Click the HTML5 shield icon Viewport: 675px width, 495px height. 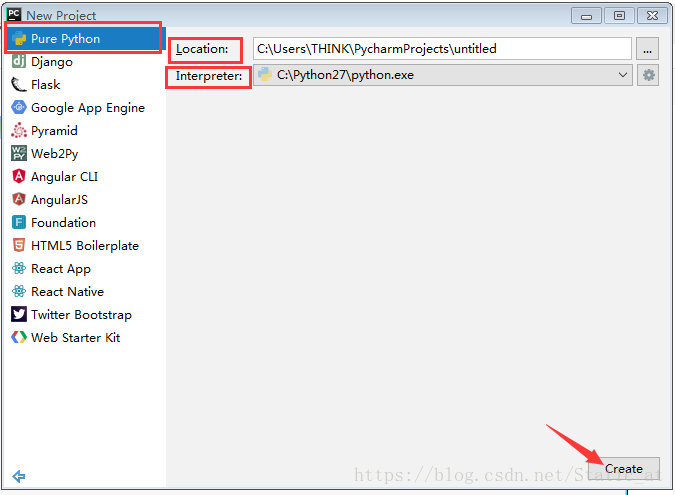[x=19, y=245]
